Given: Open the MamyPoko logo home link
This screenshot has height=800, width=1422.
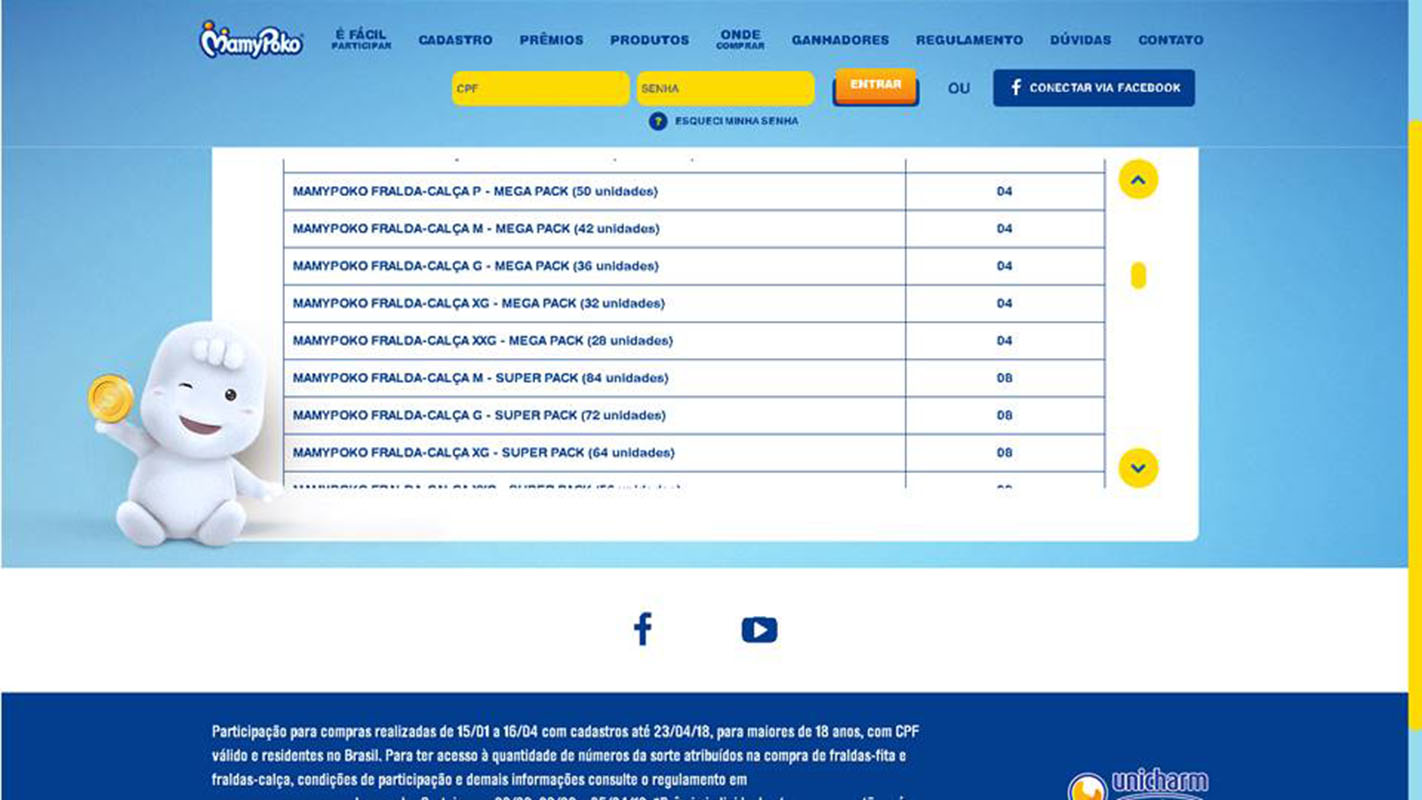Looking at the screenshot, I should [251, 40].
